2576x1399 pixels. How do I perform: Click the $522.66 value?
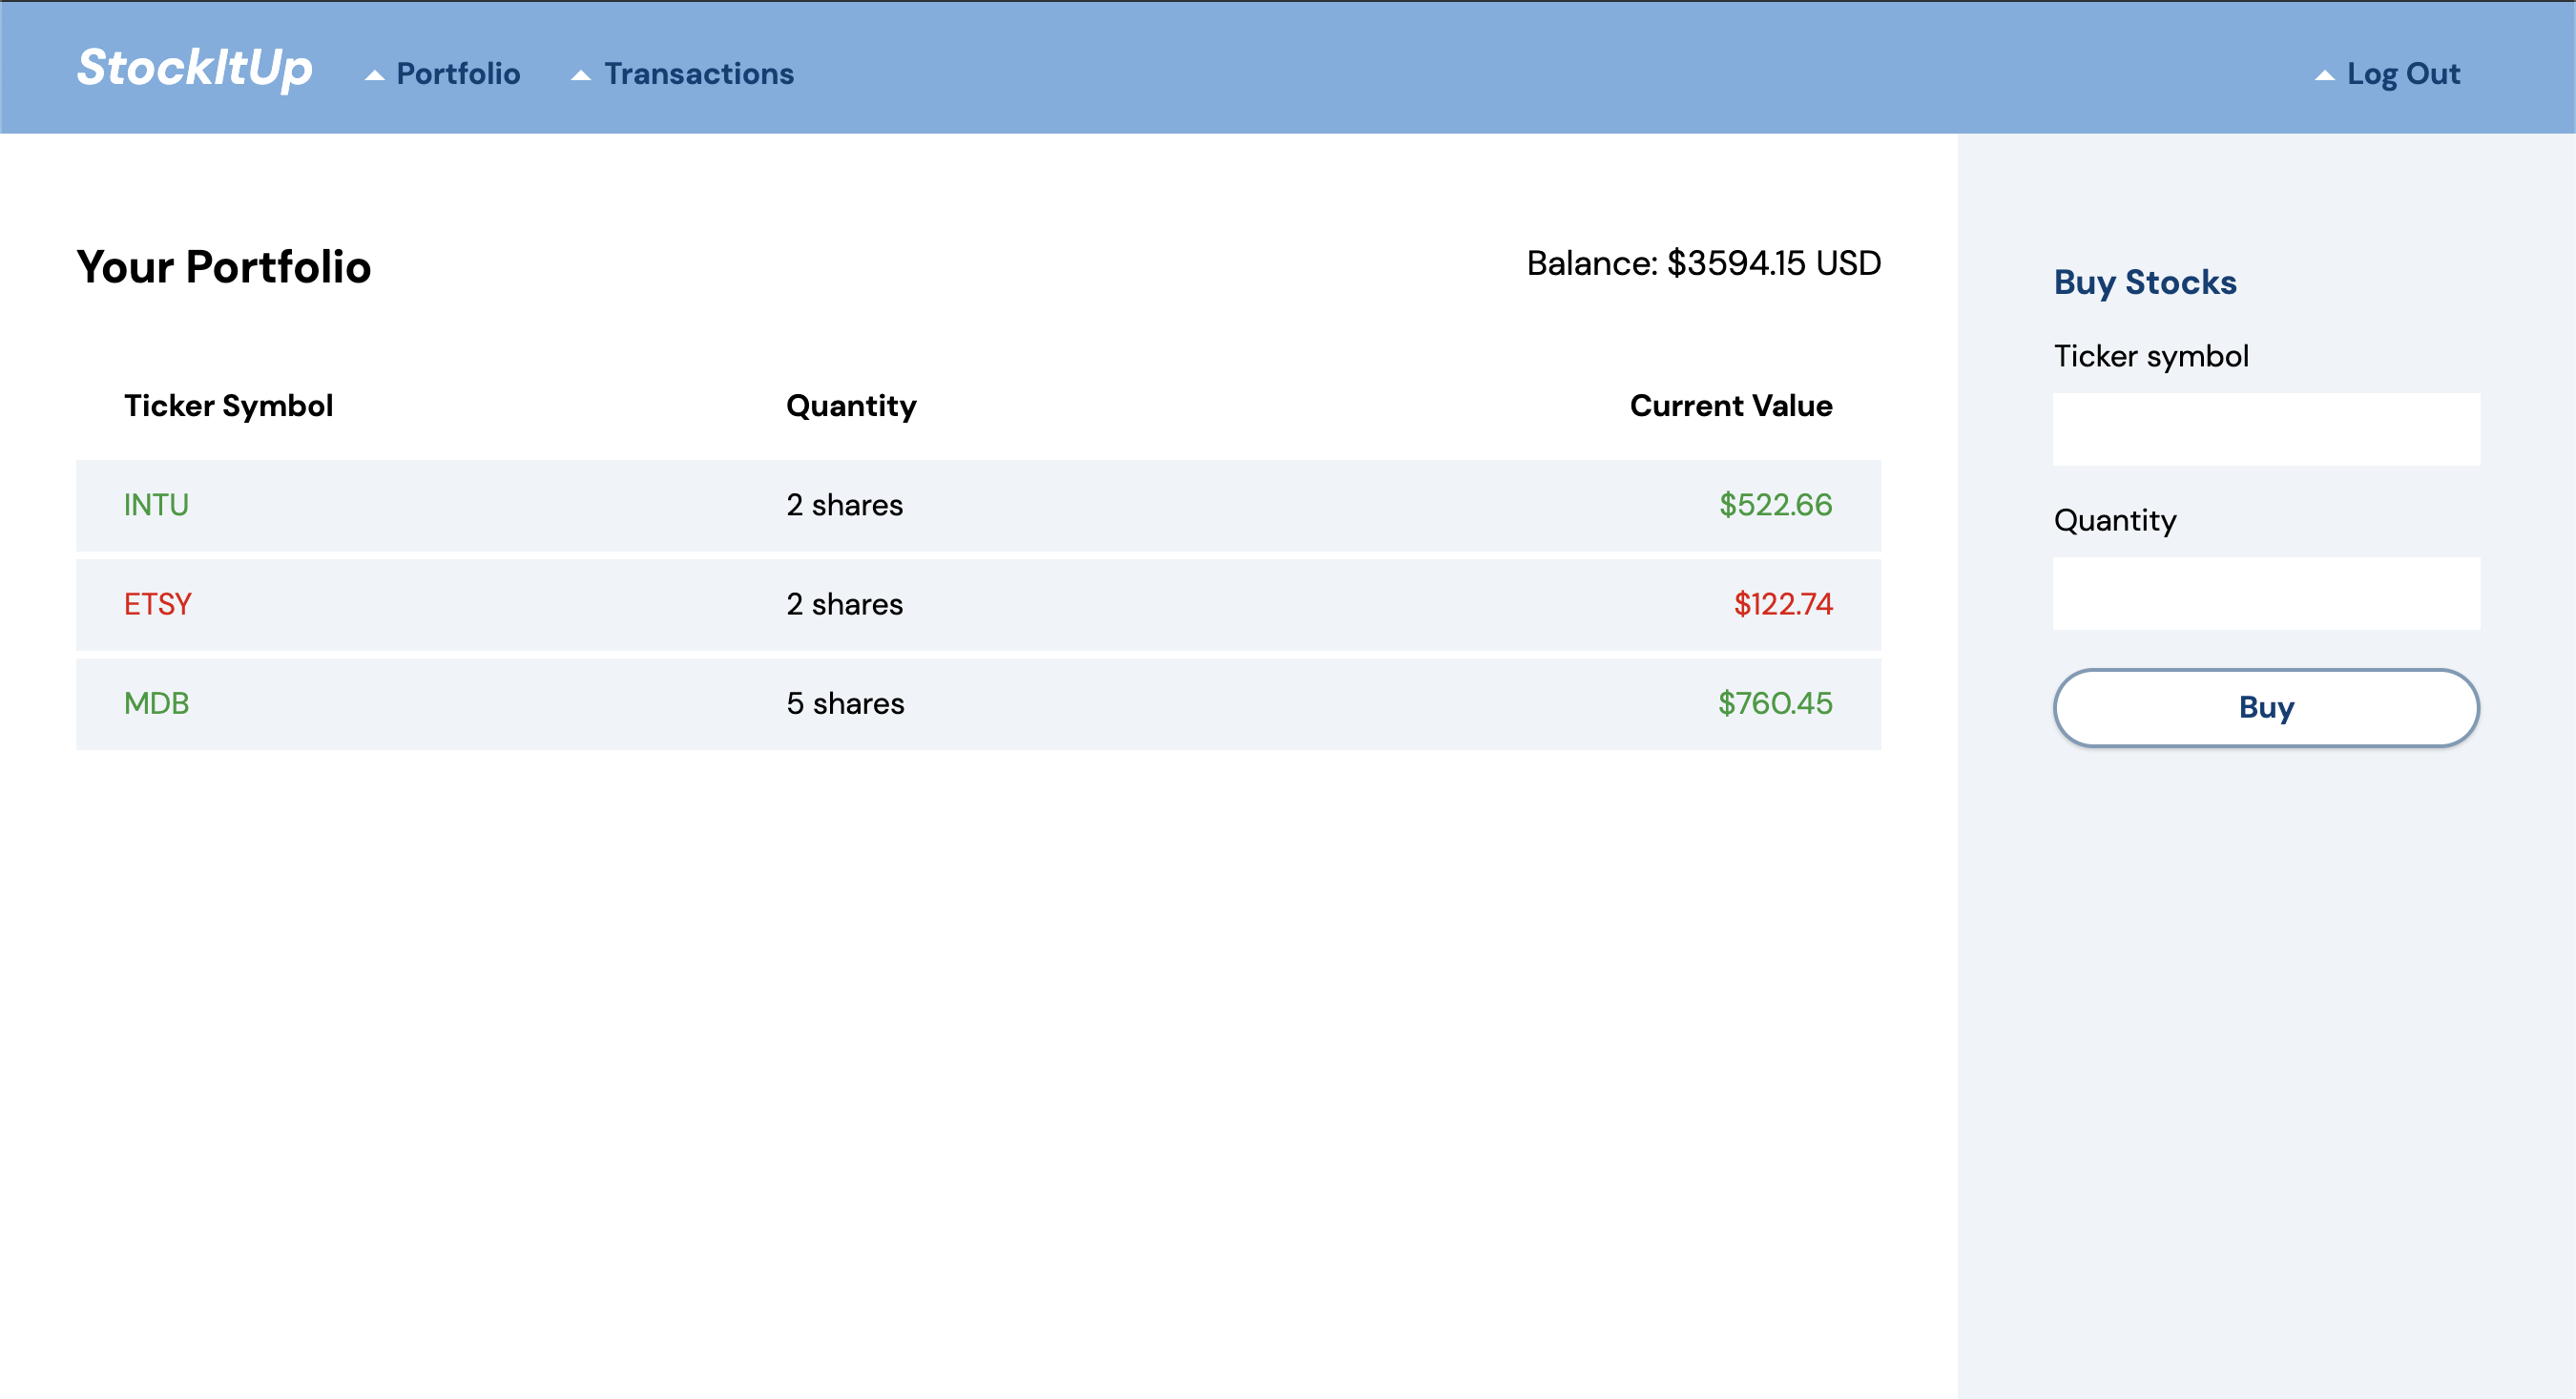point(1775,505)
